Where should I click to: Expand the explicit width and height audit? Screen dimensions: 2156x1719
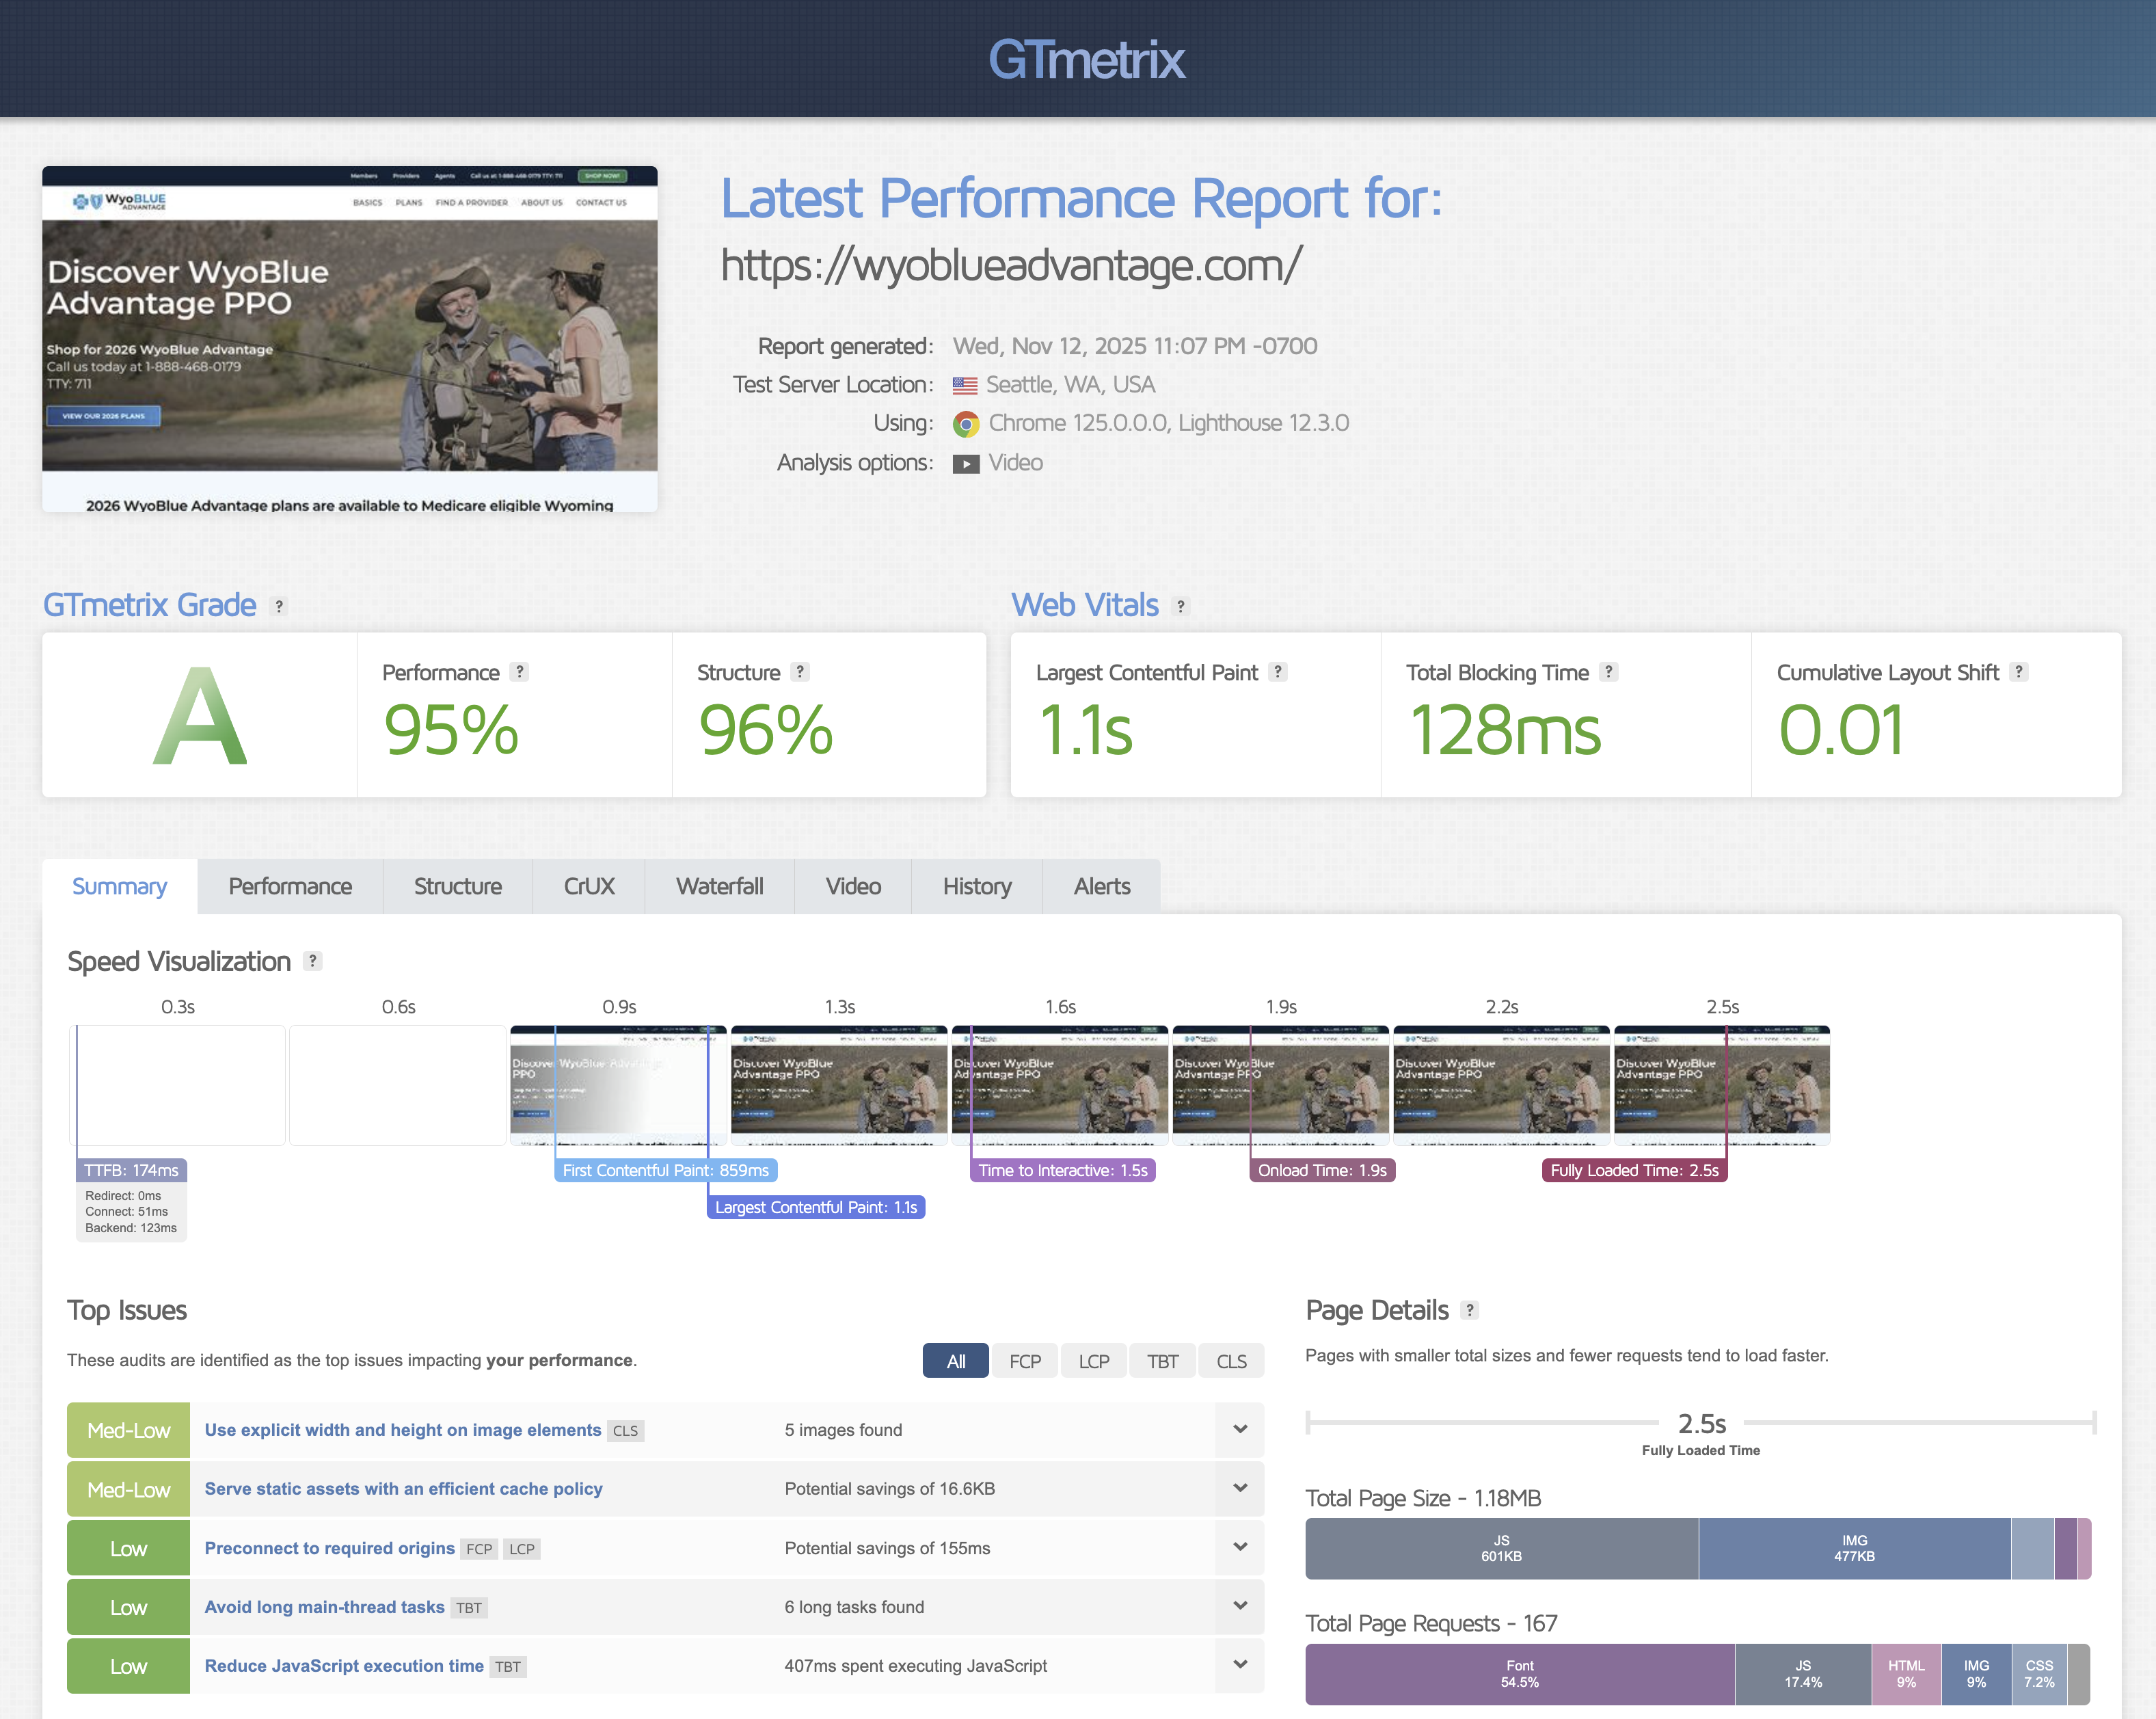point(1240,1429)
